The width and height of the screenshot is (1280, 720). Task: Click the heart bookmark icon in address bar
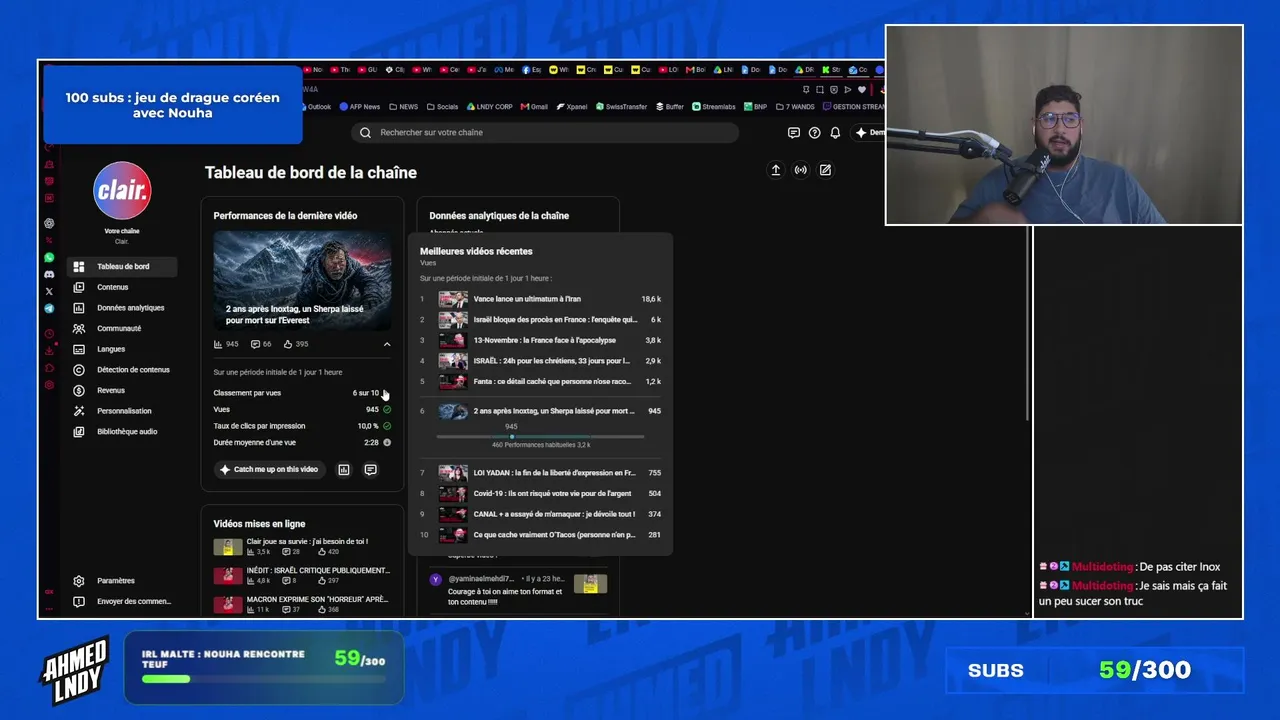862,89
